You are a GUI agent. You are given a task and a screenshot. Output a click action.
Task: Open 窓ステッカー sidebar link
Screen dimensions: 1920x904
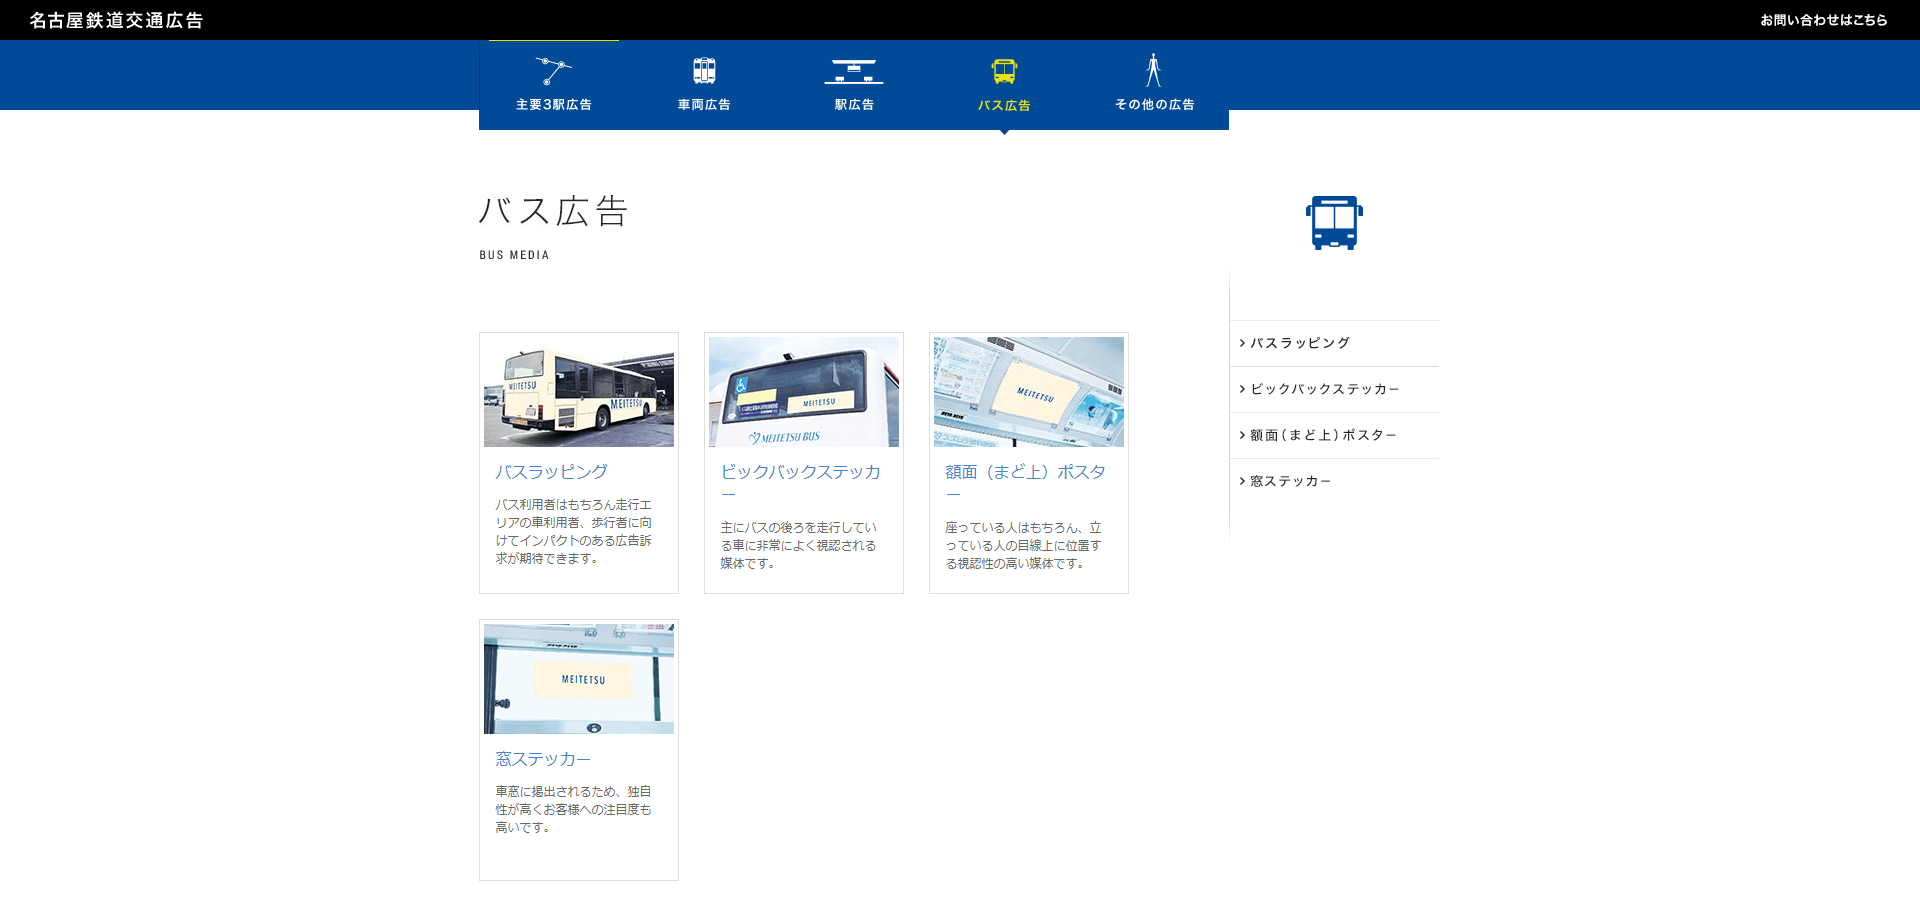[1290, 481]
